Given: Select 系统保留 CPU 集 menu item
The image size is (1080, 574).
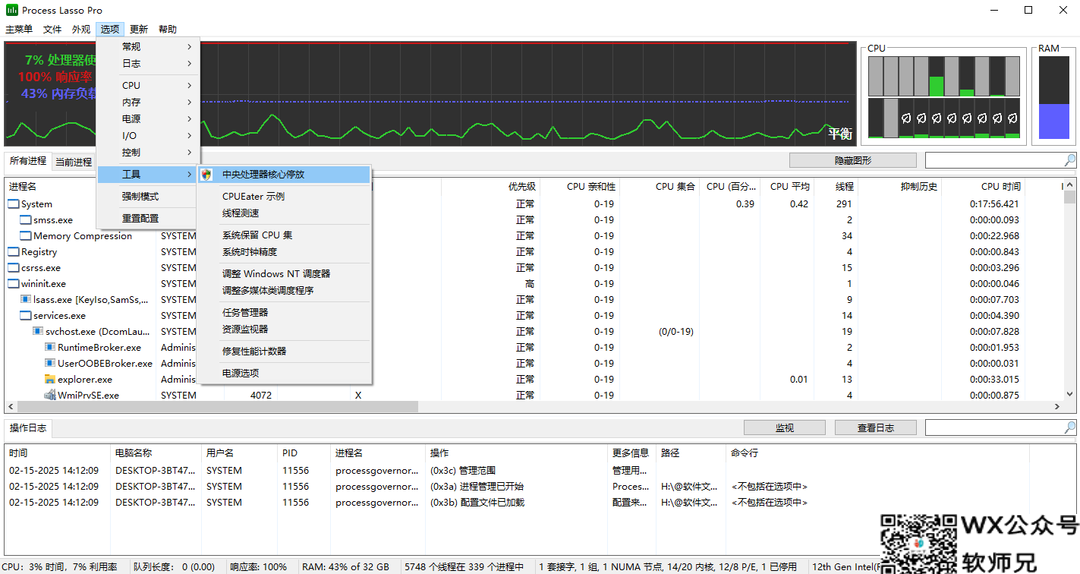Looking at the screenshot, I should click(x=284, y=235).
